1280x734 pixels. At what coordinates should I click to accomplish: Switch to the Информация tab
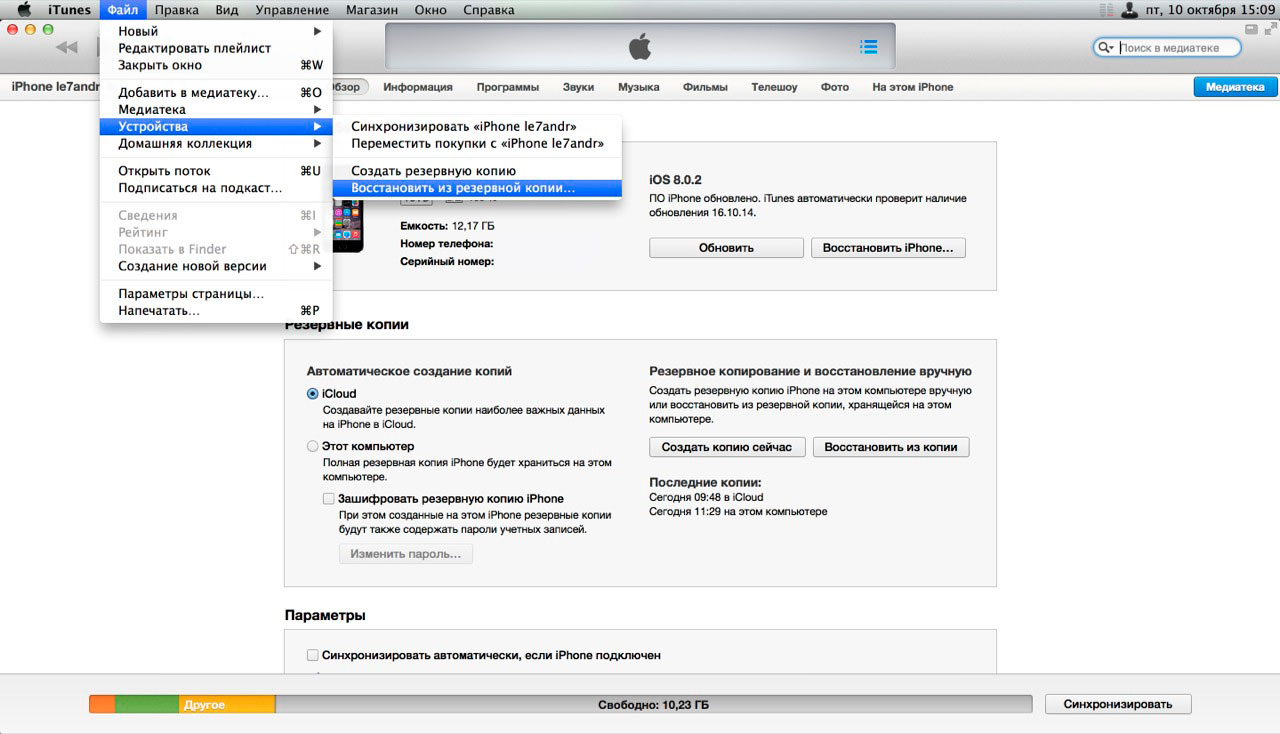coord(418,87)
